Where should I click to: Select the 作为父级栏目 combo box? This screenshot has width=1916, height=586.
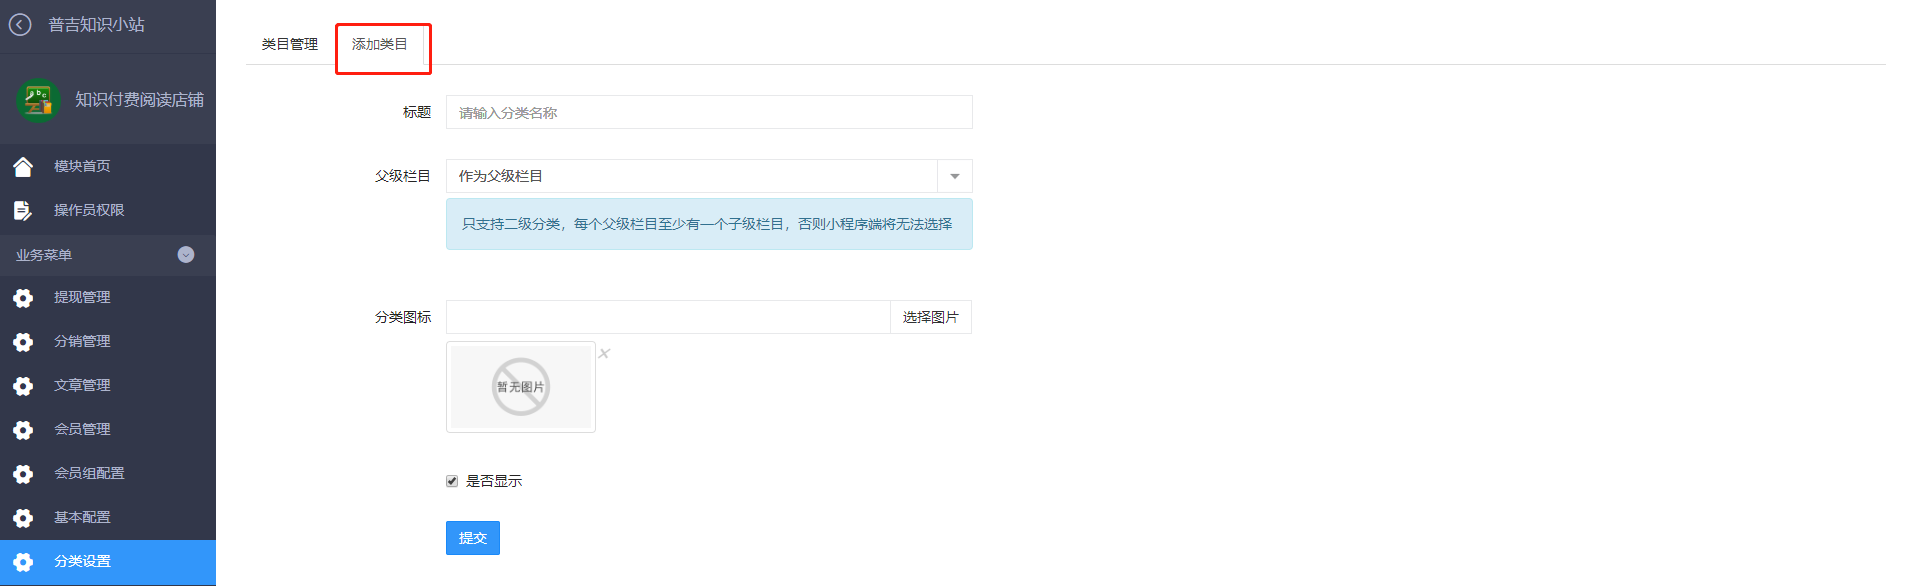(709, 176)
